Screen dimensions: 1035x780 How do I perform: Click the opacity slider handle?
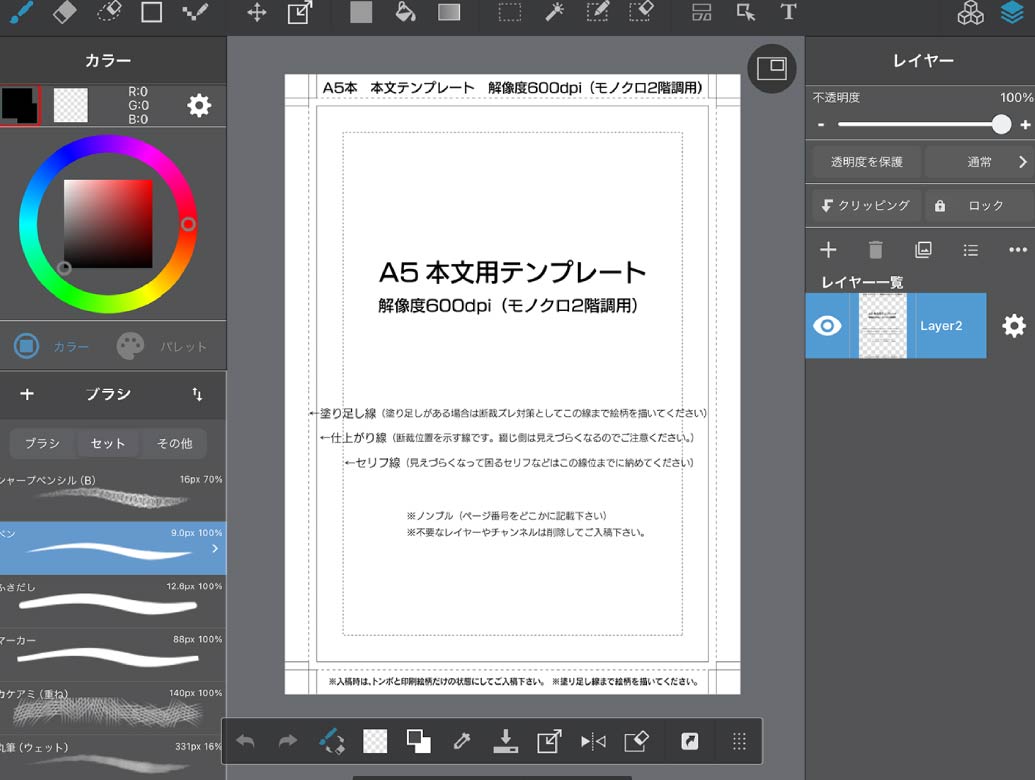click(x=1001, y=124)
